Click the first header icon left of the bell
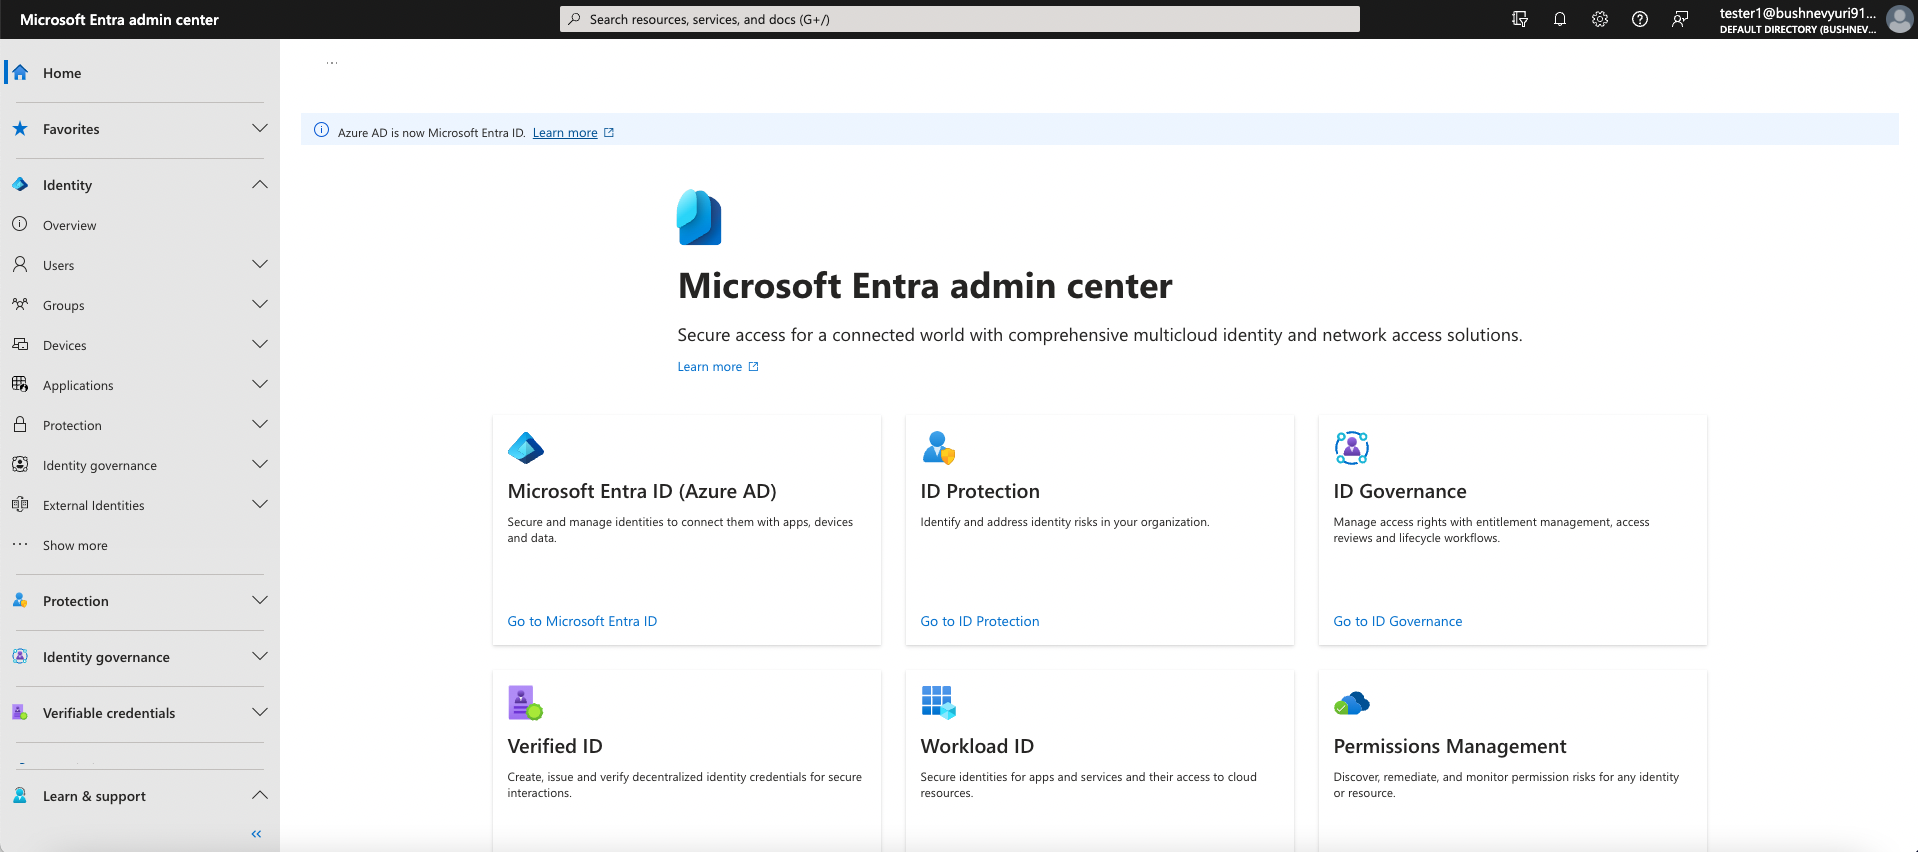 click(x=1520, y=19)
